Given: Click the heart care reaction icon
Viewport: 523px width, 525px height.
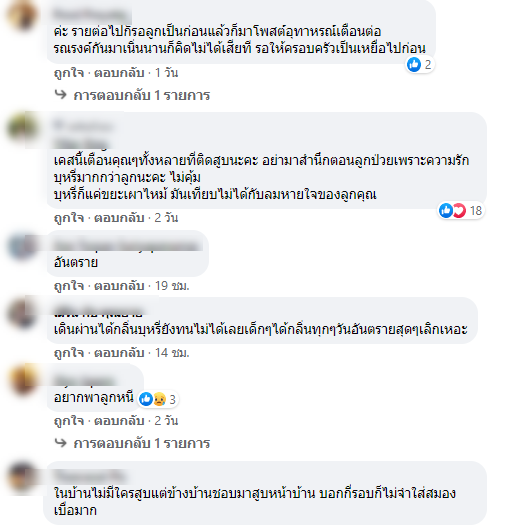Looking at the screenshot, I should tap(459, 211).
